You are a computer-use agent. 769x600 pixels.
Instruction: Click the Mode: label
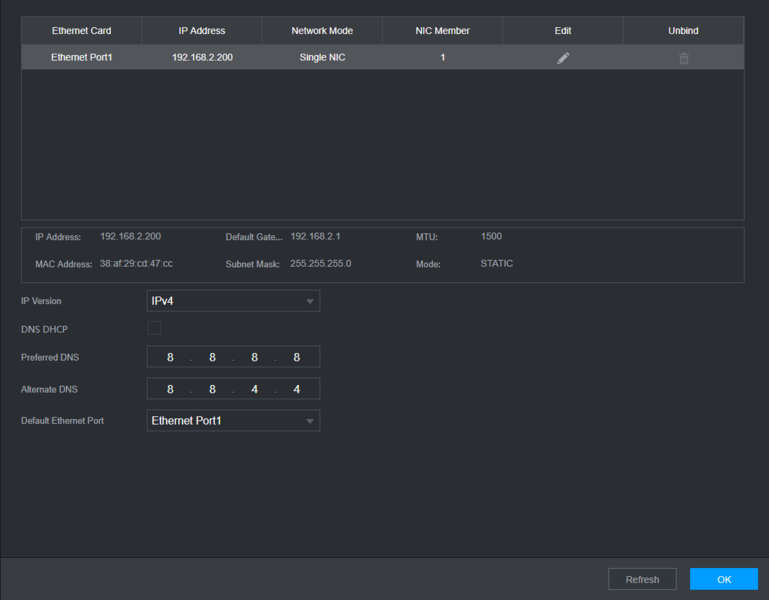coord(428,264)
